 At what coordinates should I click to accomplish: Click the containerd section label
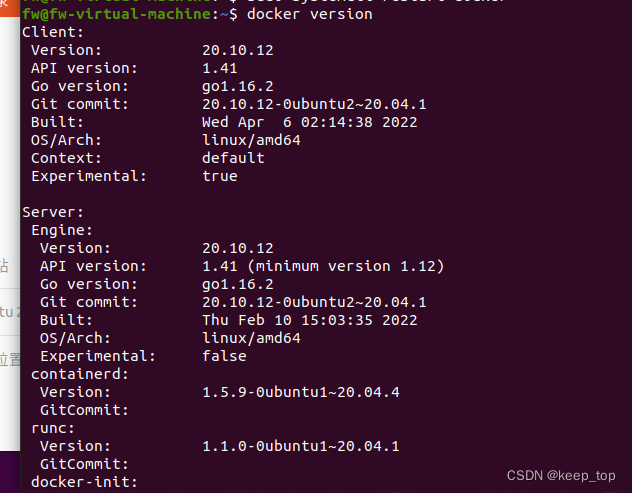coord(80,374)
